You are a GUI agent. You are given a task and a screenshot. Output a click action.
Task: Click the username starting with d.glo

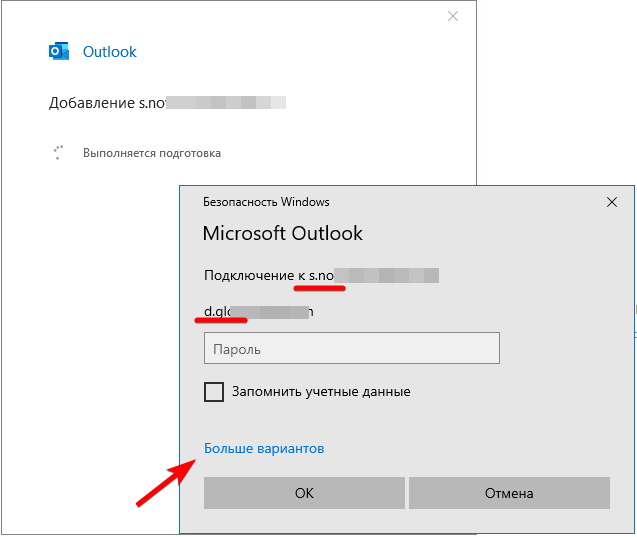click(258, 312)
